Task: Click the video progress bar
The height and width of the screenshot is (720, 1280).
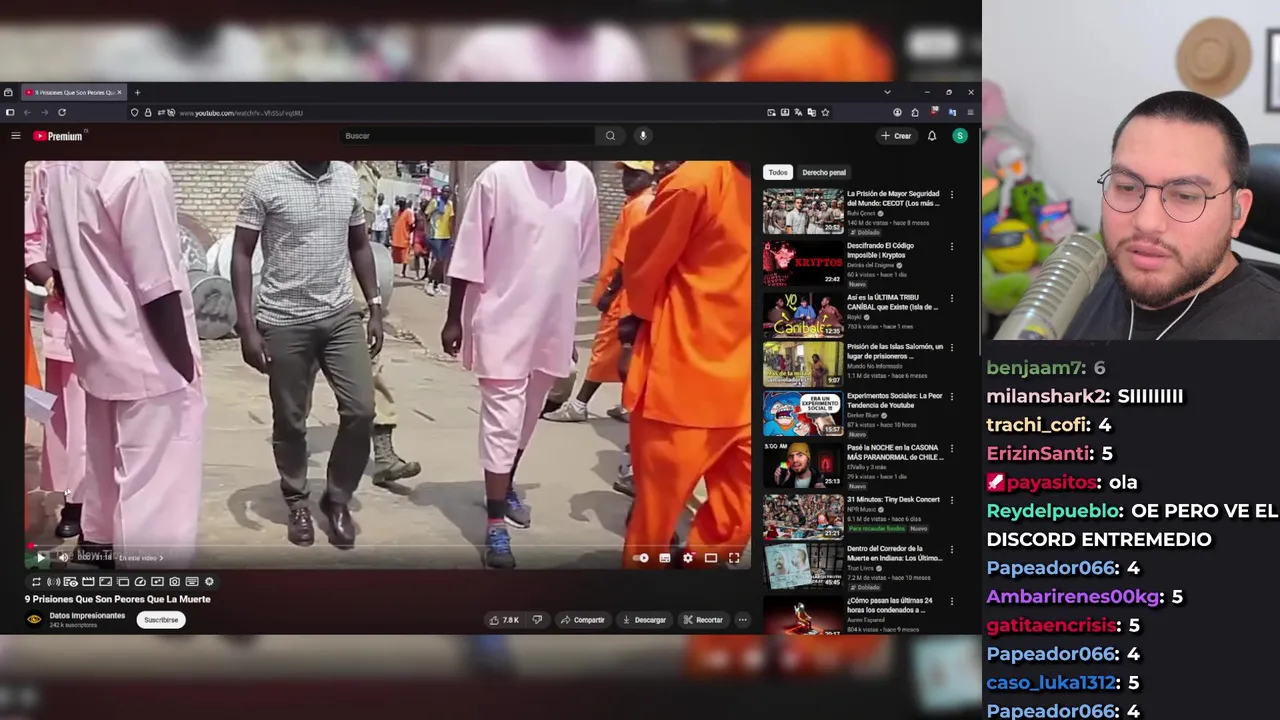Action: [387, 546]
